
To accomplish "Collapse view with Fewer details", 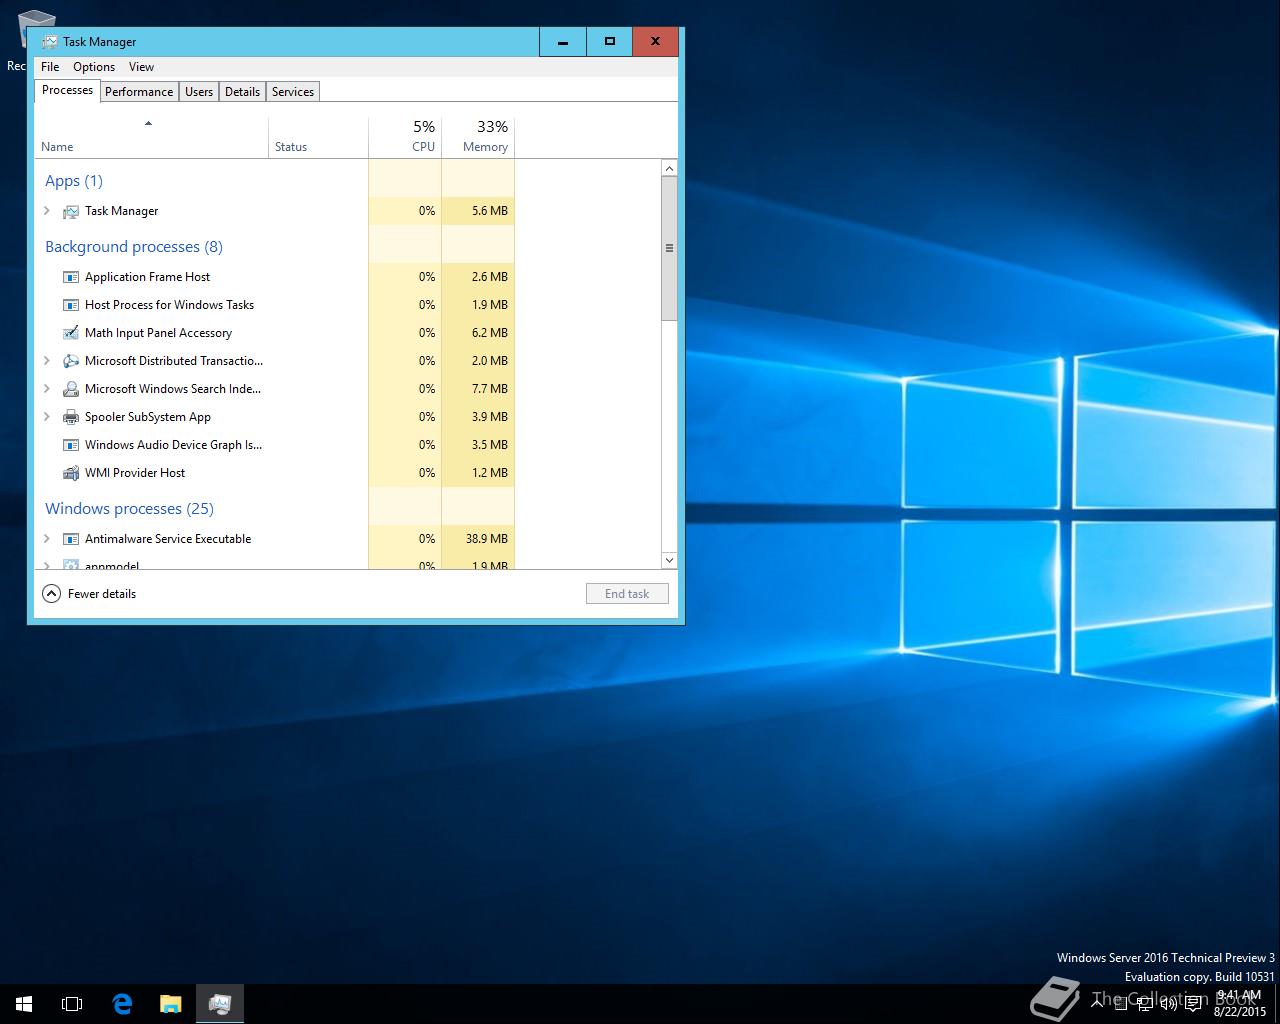I will (90, 594).
